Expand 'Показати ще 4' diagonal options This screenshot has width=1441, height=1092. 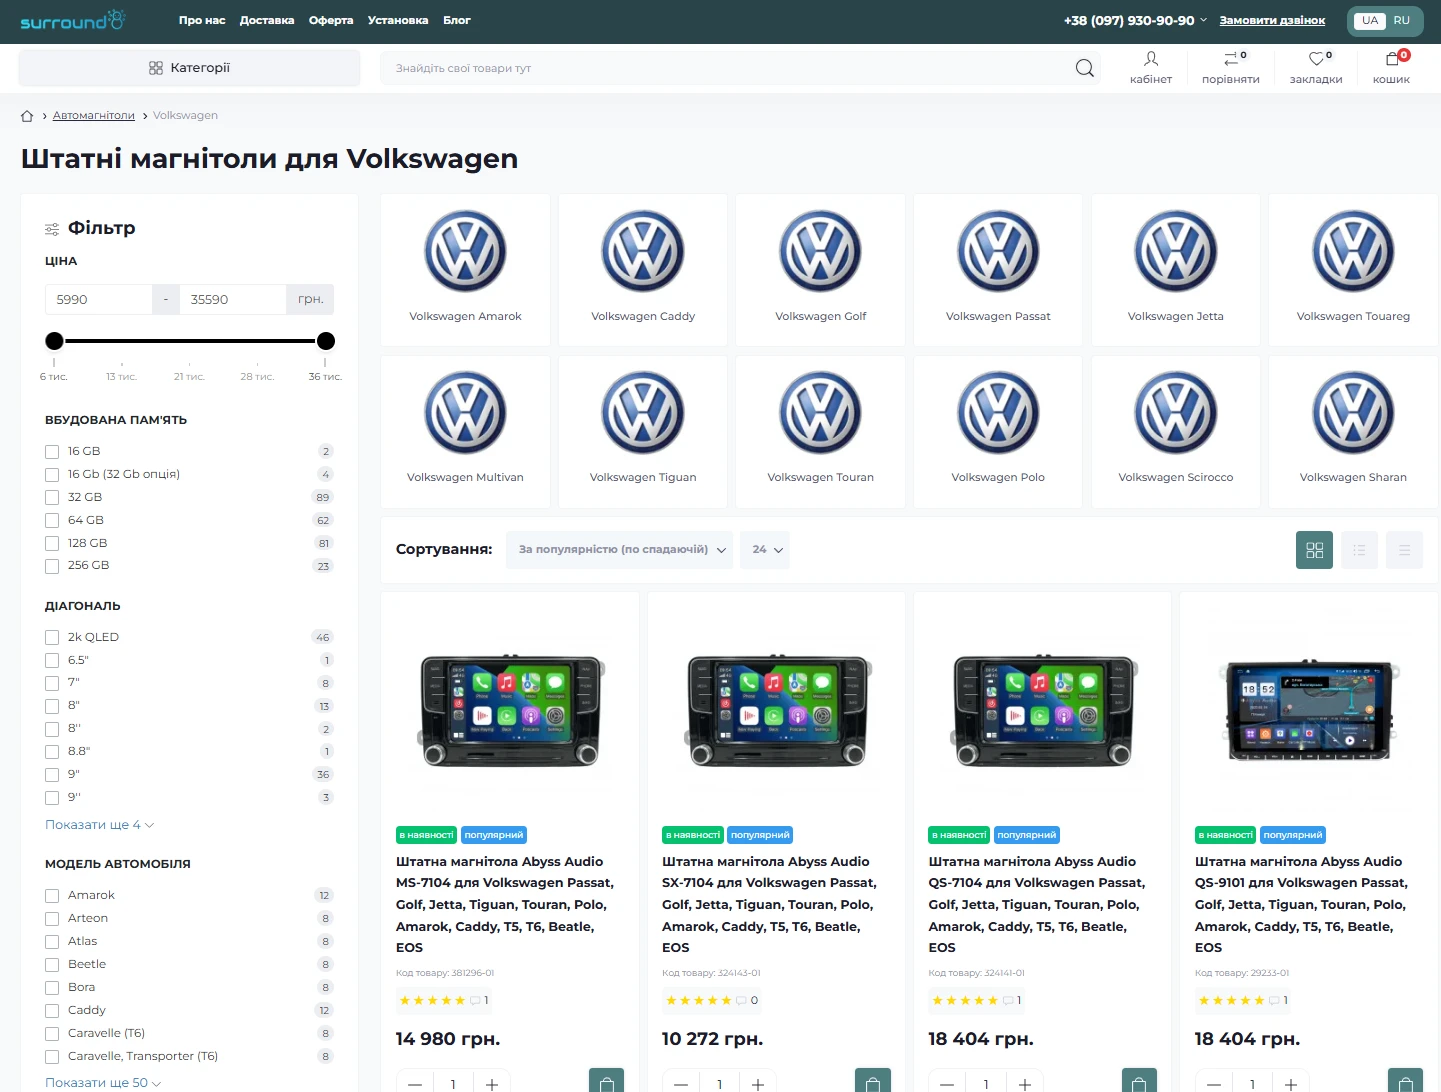99,825
